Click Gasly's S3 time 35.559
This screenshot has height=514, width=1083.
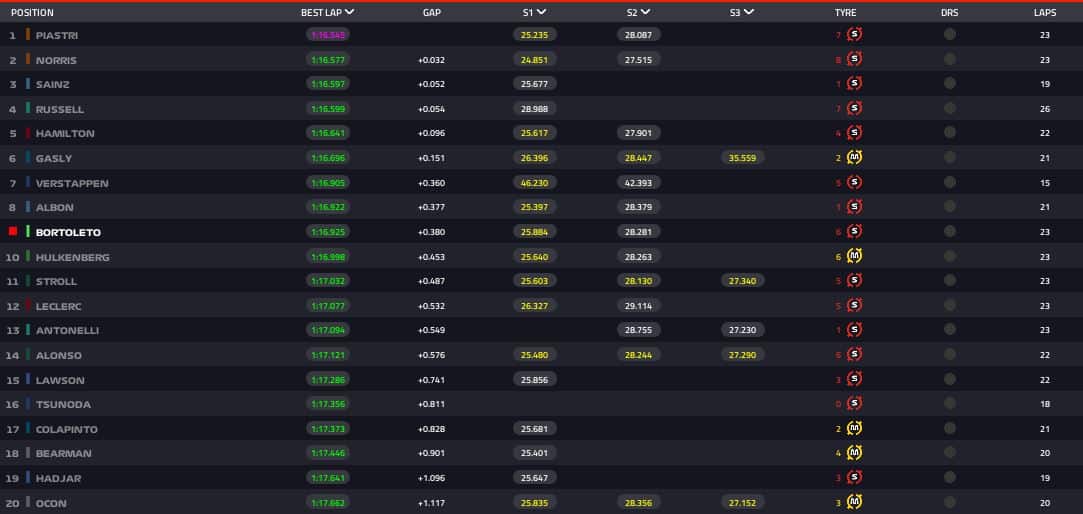[x=742, y=158]
